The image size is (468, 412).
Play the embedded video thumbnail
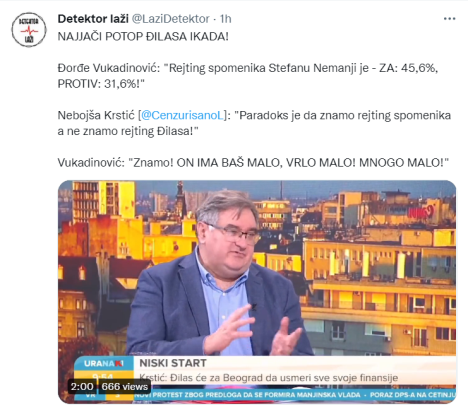257,292
